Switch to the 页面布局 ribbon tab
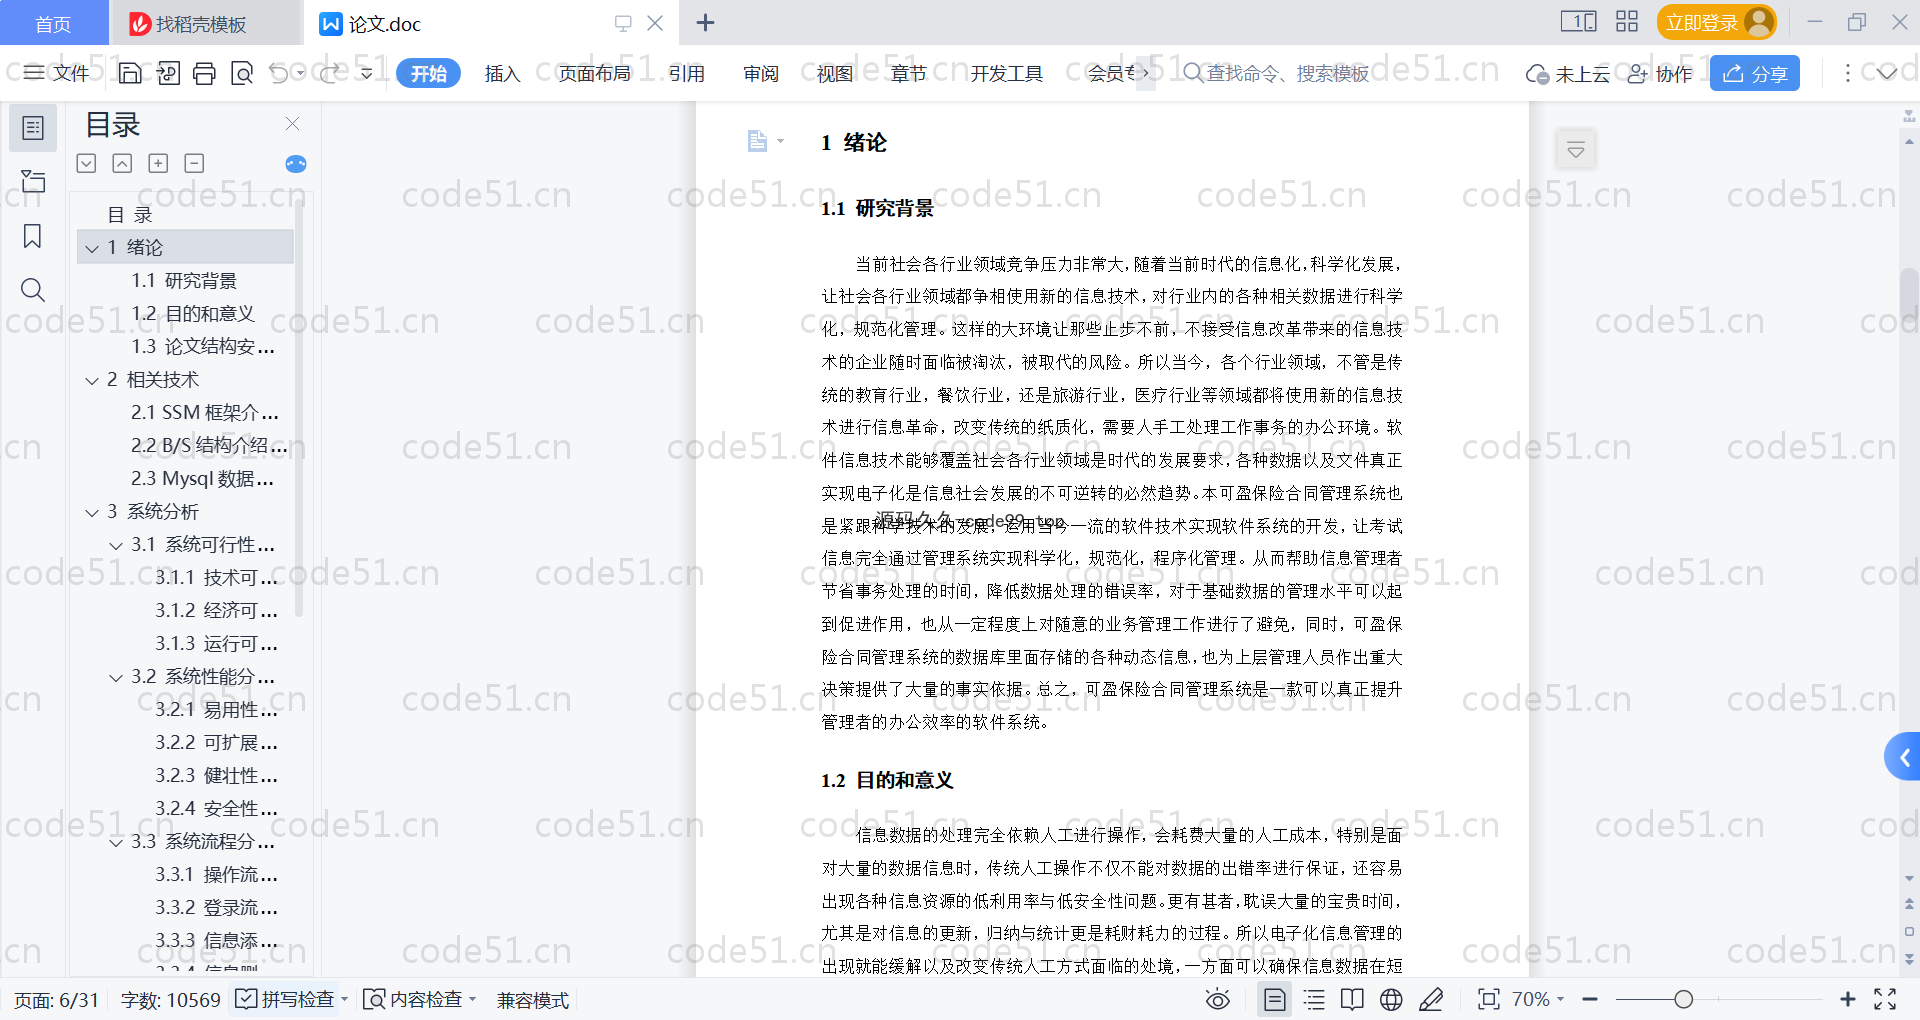Screen dimensions: 1920x1020 (x=594, y=73)
